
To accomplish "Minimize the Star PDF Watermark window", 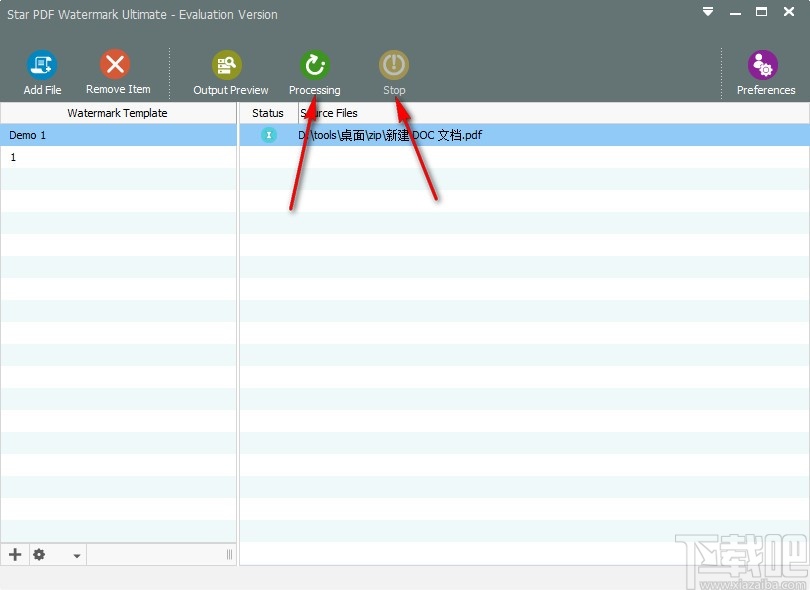I will coord(735,12).
